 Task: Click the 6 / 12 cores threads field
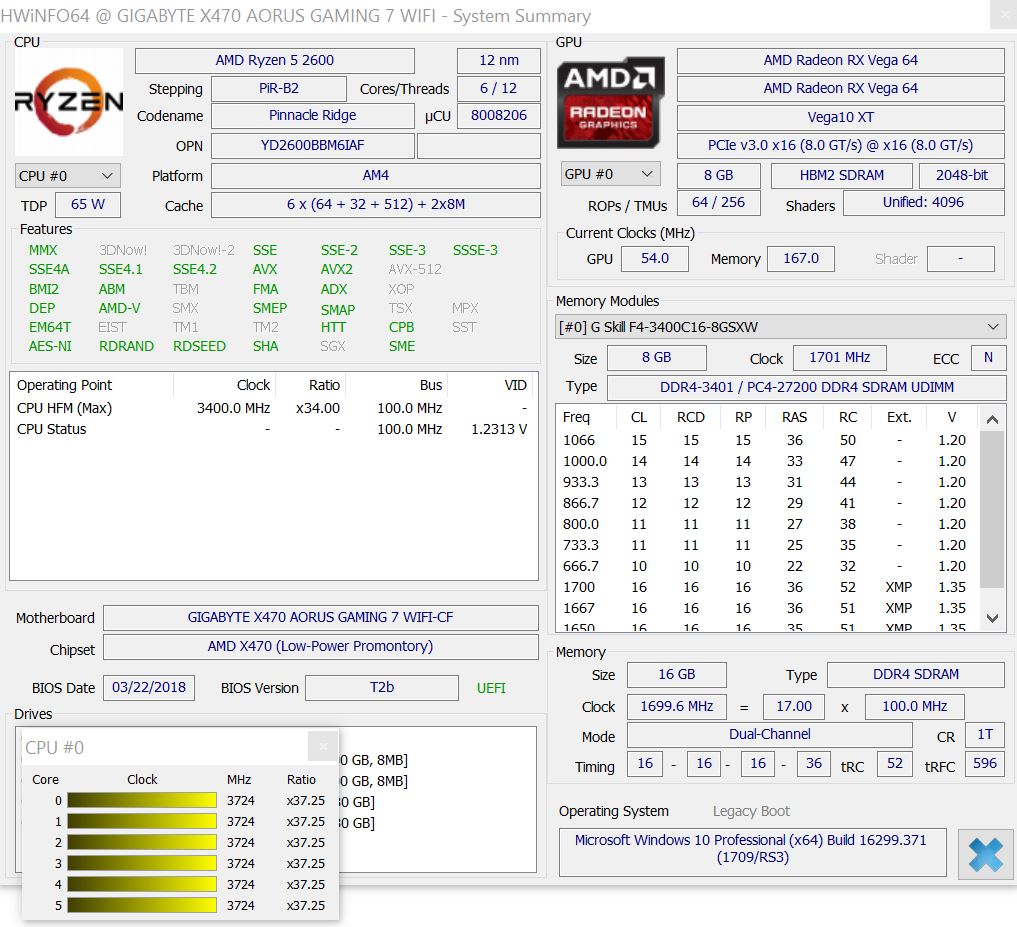click(x=499, y=88)
